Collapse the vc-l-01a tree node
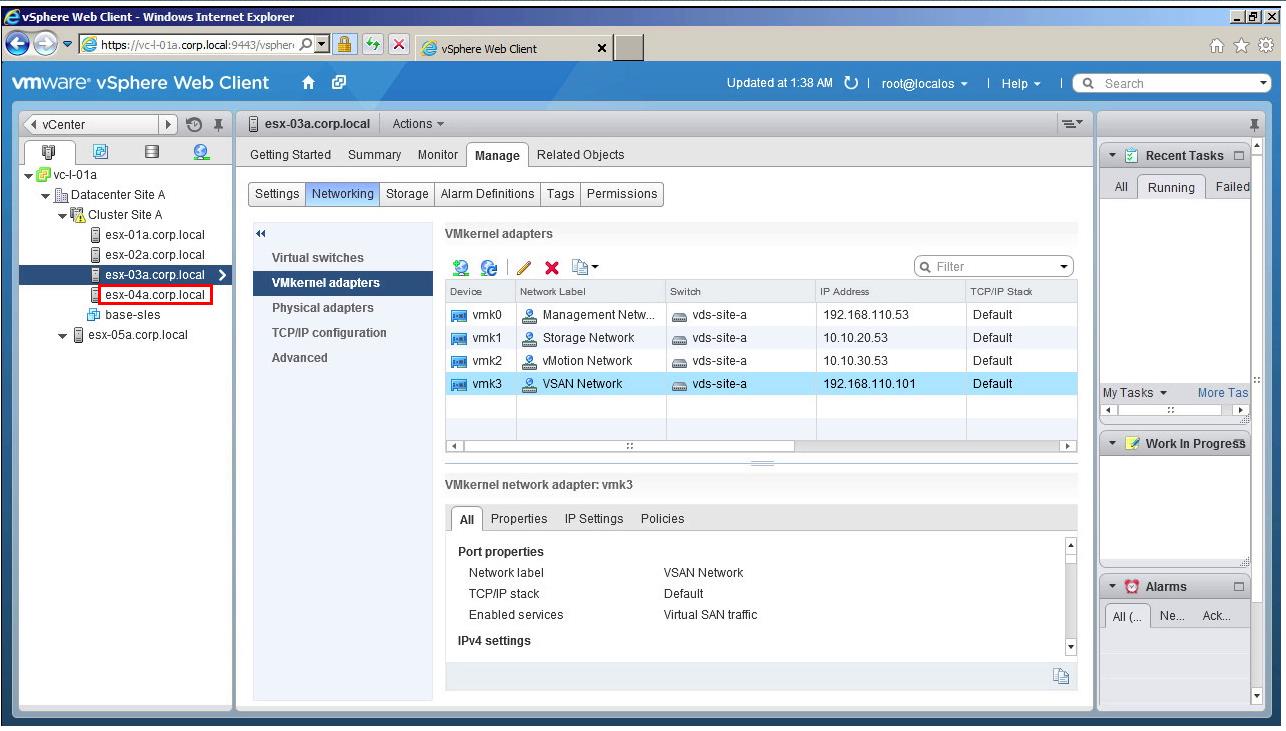The image size is (1286, 731). click(x=29, y=175)
